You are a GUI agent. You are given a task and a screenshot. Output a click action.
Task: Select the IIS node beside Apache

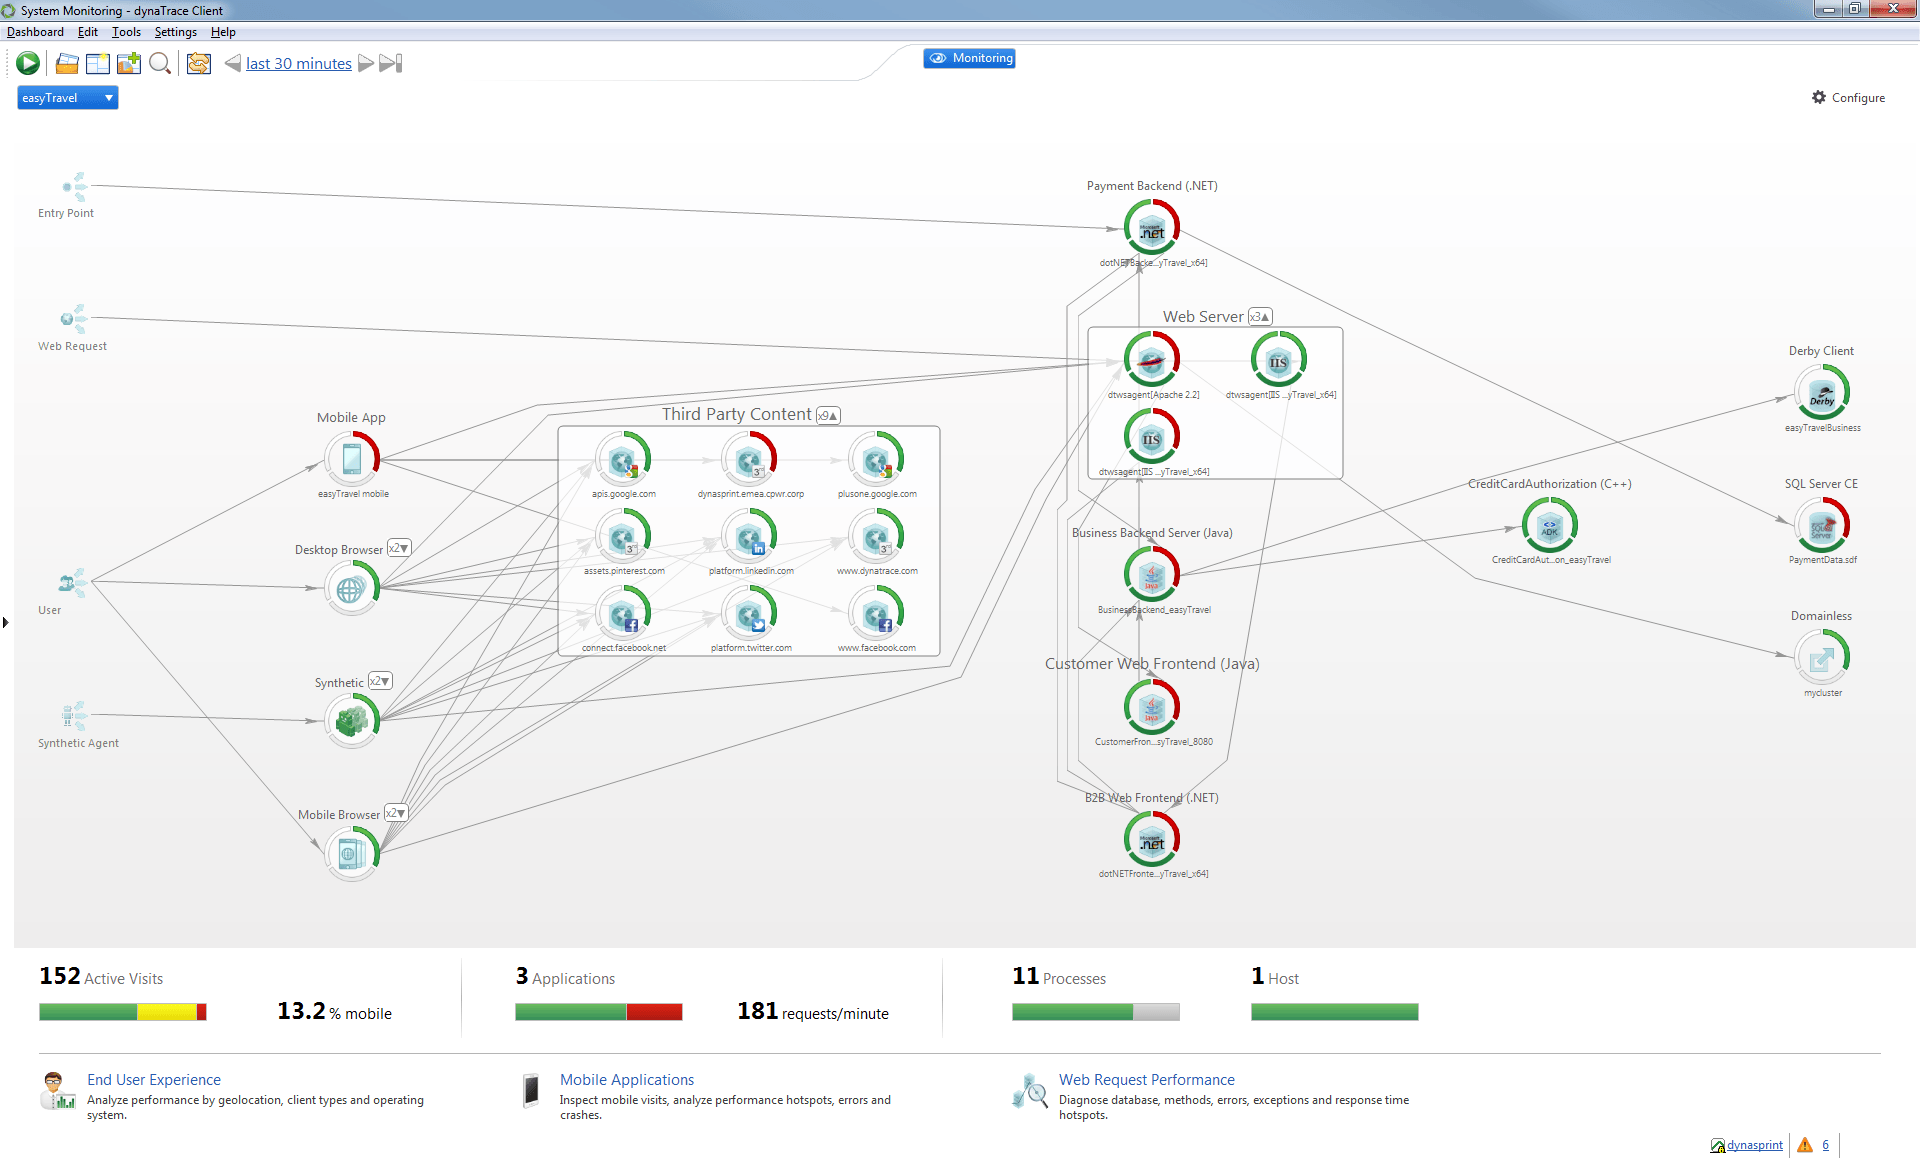pyautogui.click(x=1279, y=360)
